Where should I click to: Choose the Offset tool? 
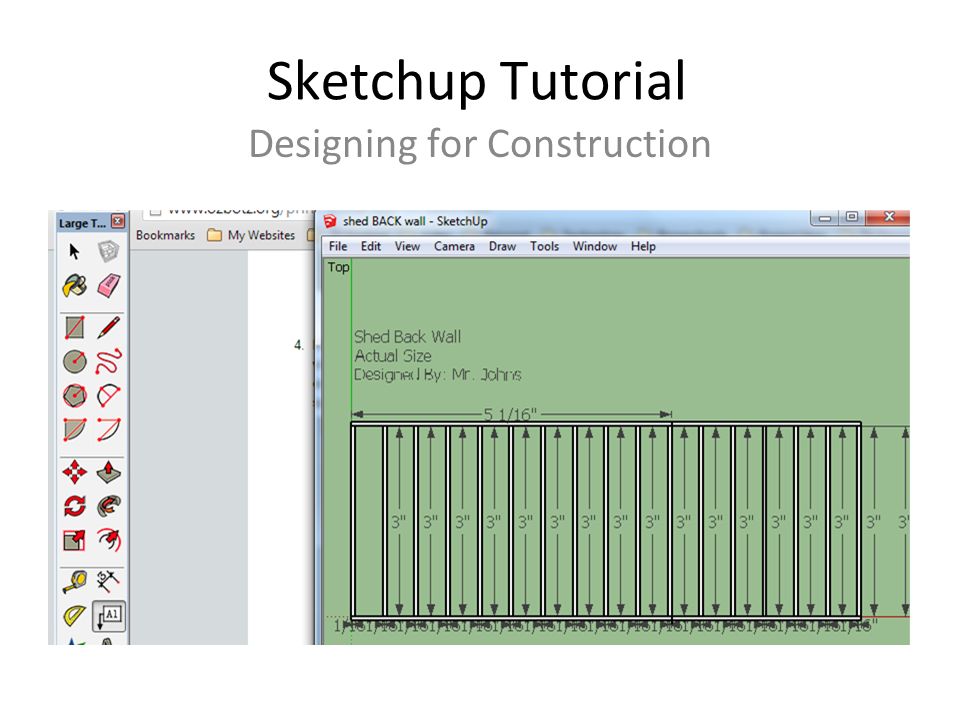click(x=108, y=540)
